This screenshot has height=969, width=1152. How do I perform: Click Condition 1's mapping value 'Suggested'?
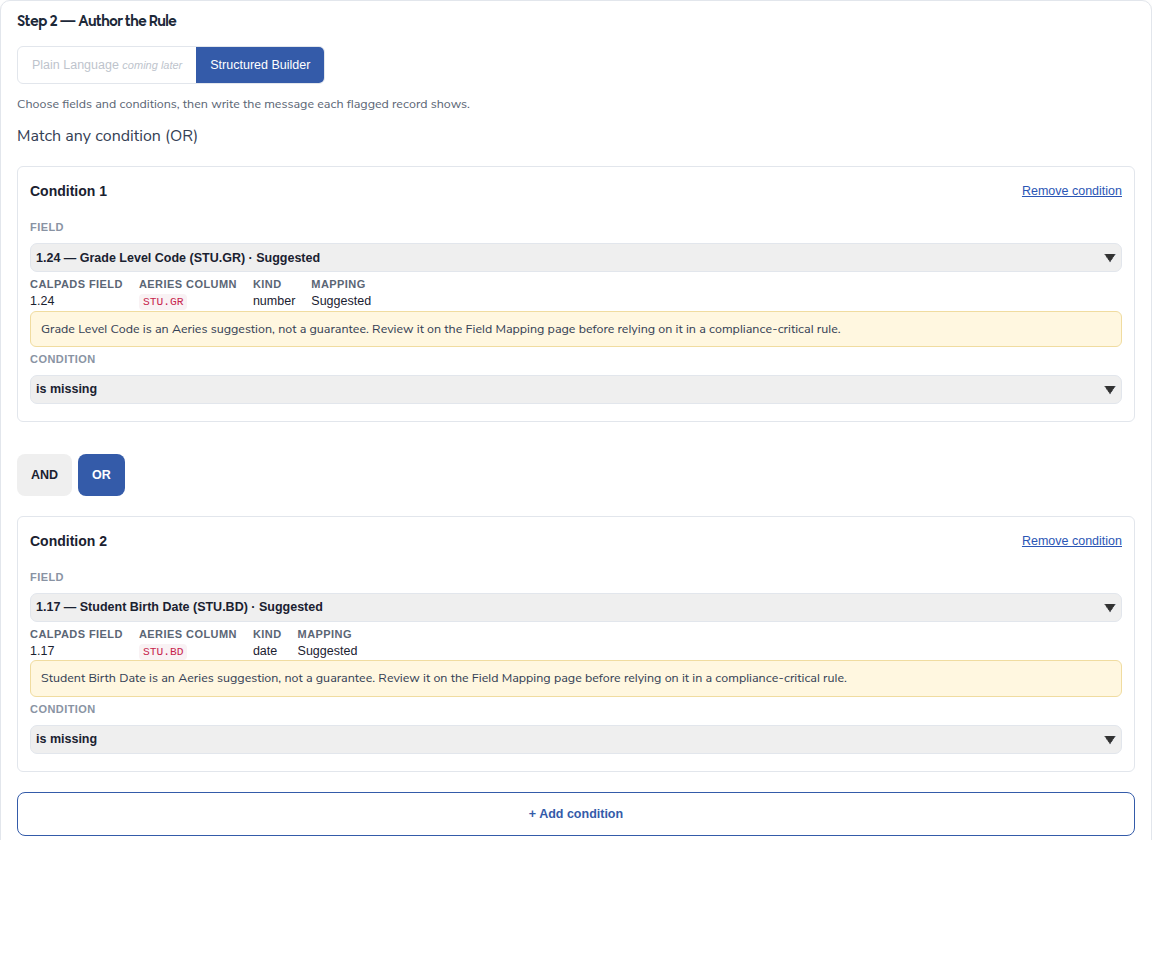(341, 301)
